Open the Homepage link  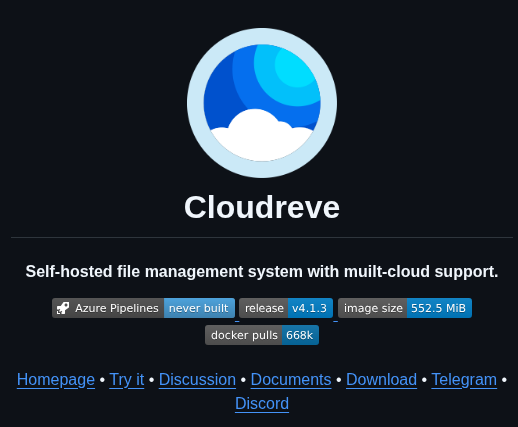[56, 380]
